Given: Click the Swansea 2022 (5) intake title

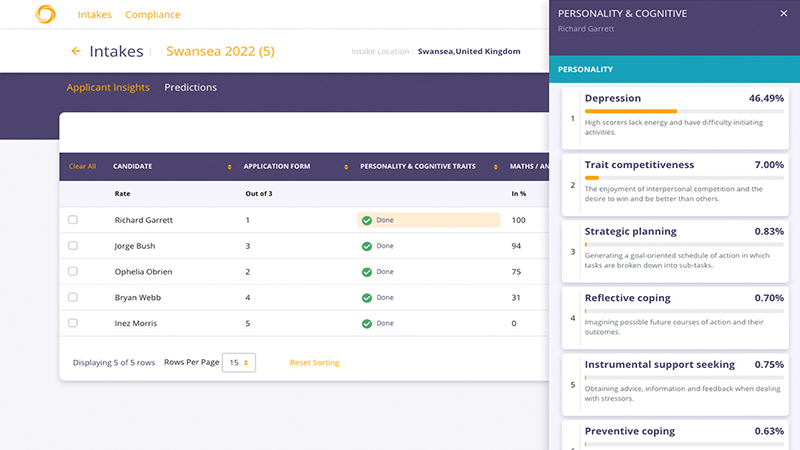Looking at the screenshot, I should coord(220,51).
